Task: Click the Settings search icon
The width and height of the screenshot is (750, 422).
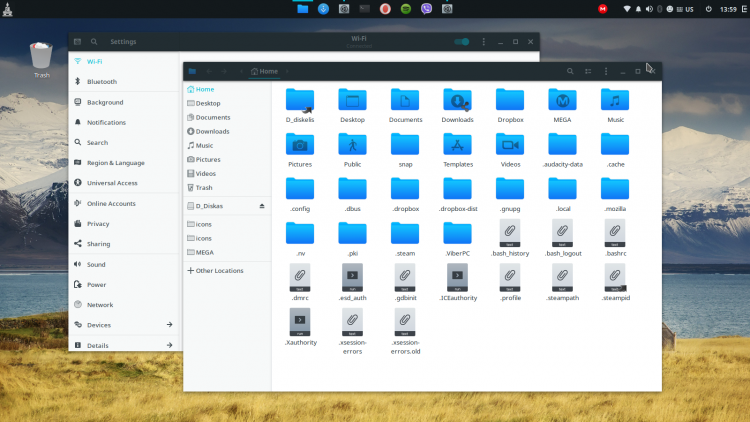Action: (94, 42)
